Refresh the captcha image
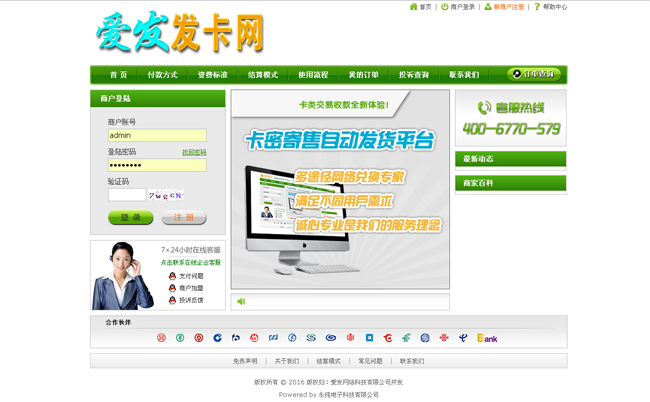This screenshot has height=402, width=650. [166, 195]
